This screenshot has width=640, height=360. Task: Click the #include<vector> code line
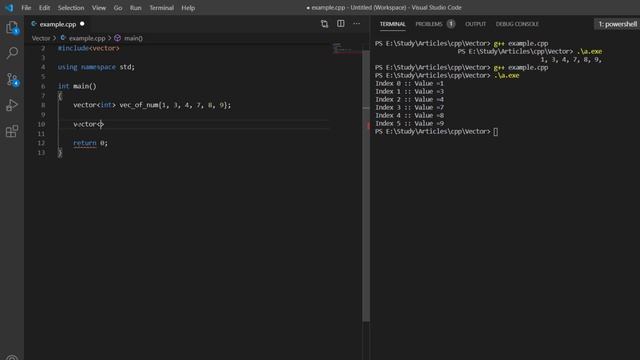(89, 48)
